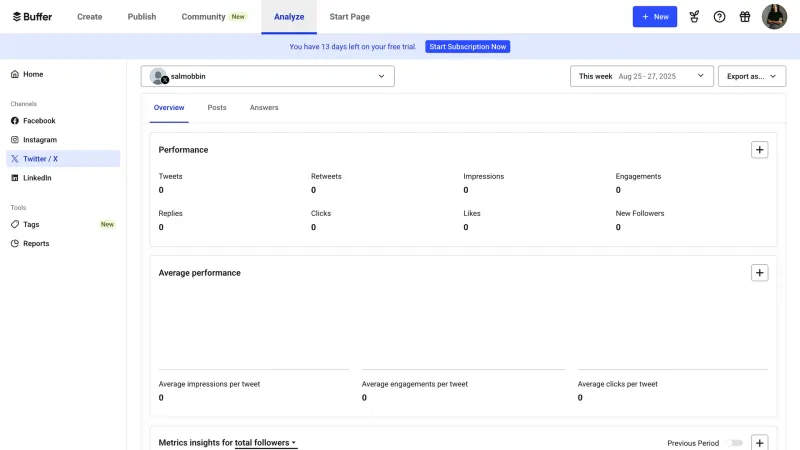This screenshot has height=450, width=800.
Task: Switch to the Overview tab
Action: click(x=169, y=108)
